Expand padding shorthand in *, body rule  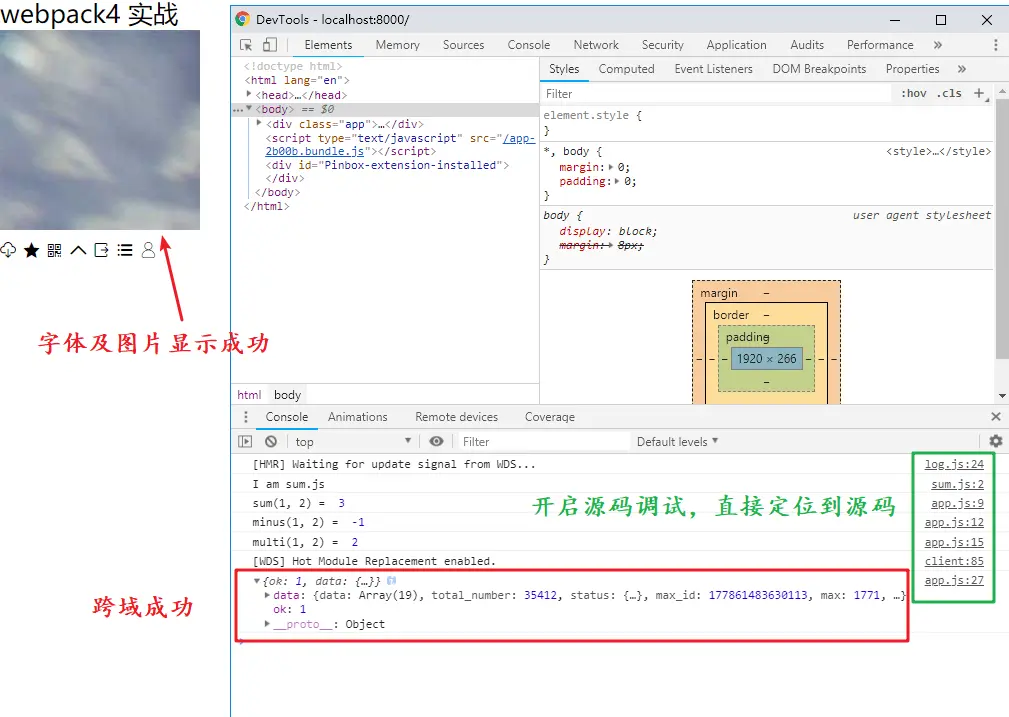click(616, 182)
